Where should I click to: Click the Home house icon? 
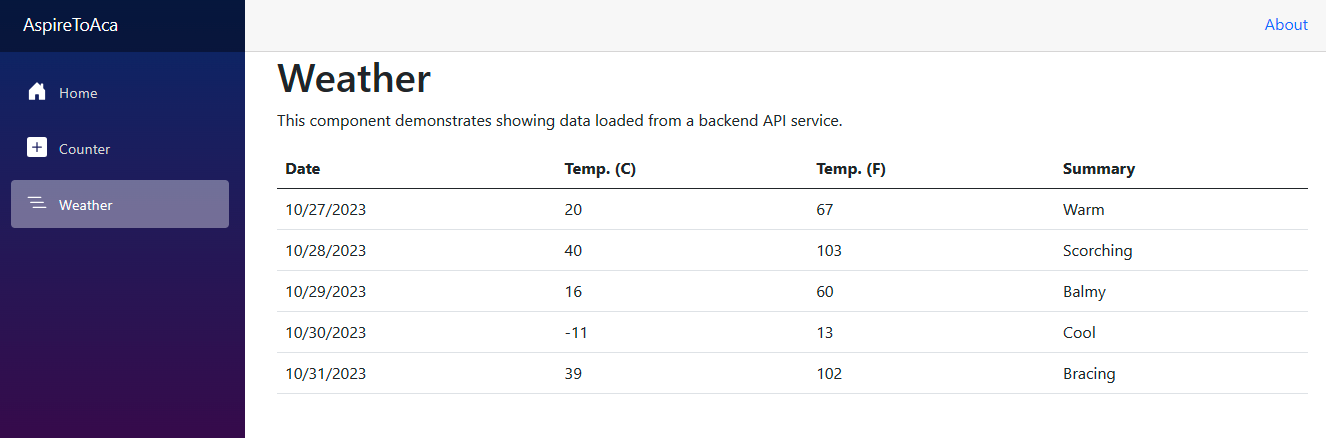click(37, 92)
